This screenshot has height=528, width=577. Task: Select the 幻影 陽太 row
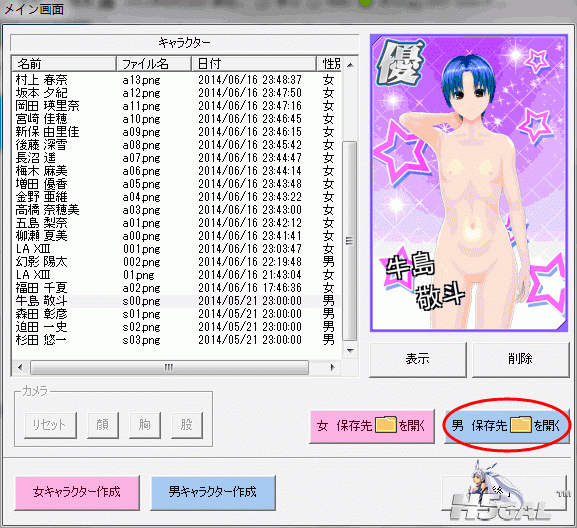pos(177,262)
